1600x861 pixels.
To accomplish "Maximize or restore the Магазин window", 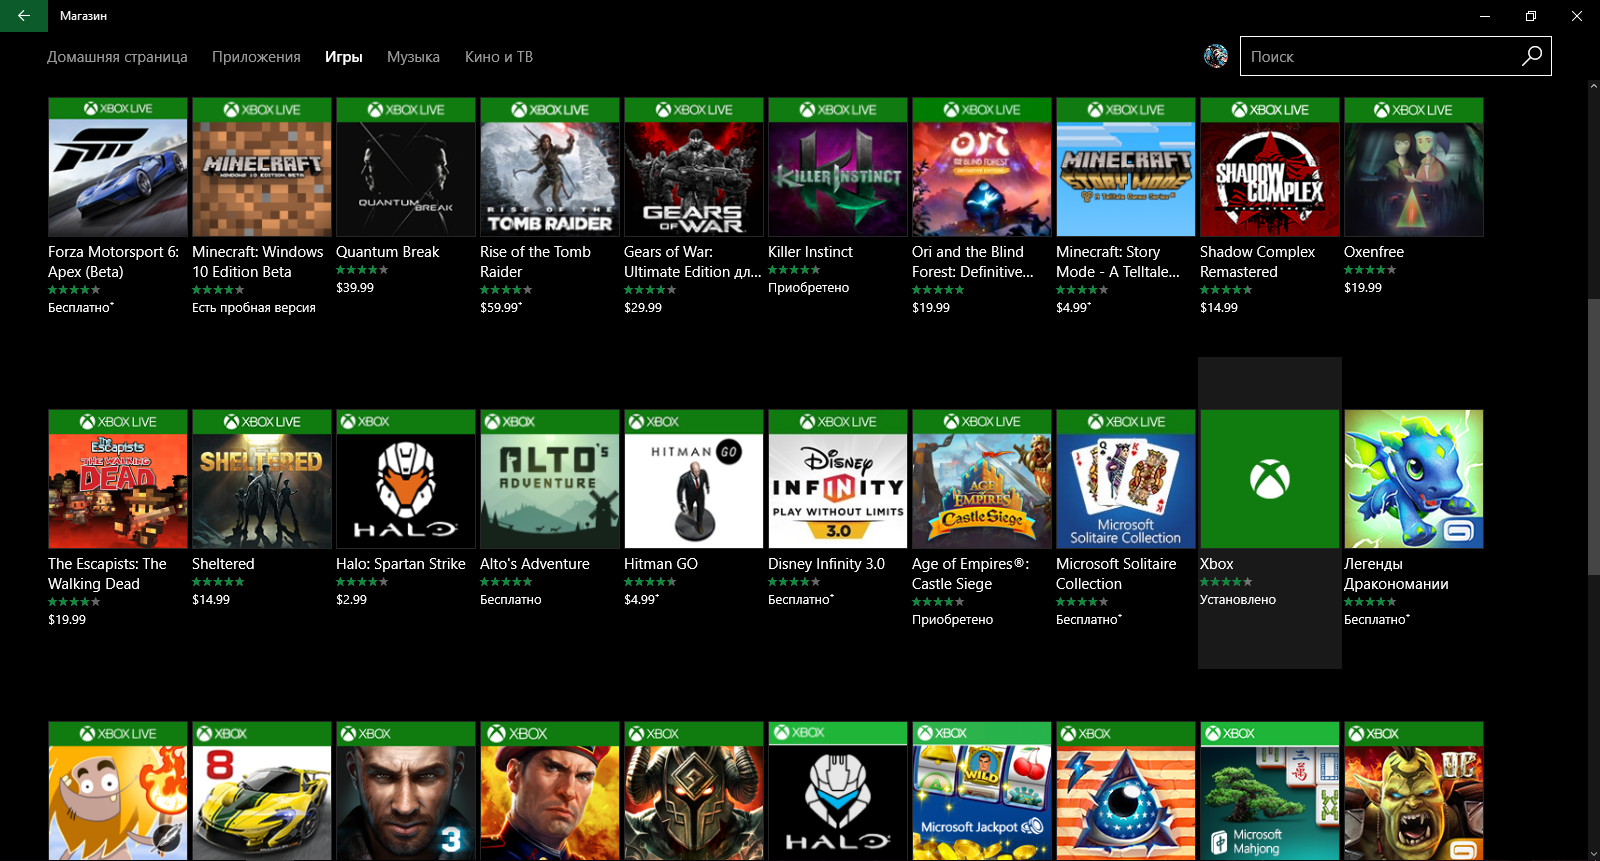I will pos(1531,16).
